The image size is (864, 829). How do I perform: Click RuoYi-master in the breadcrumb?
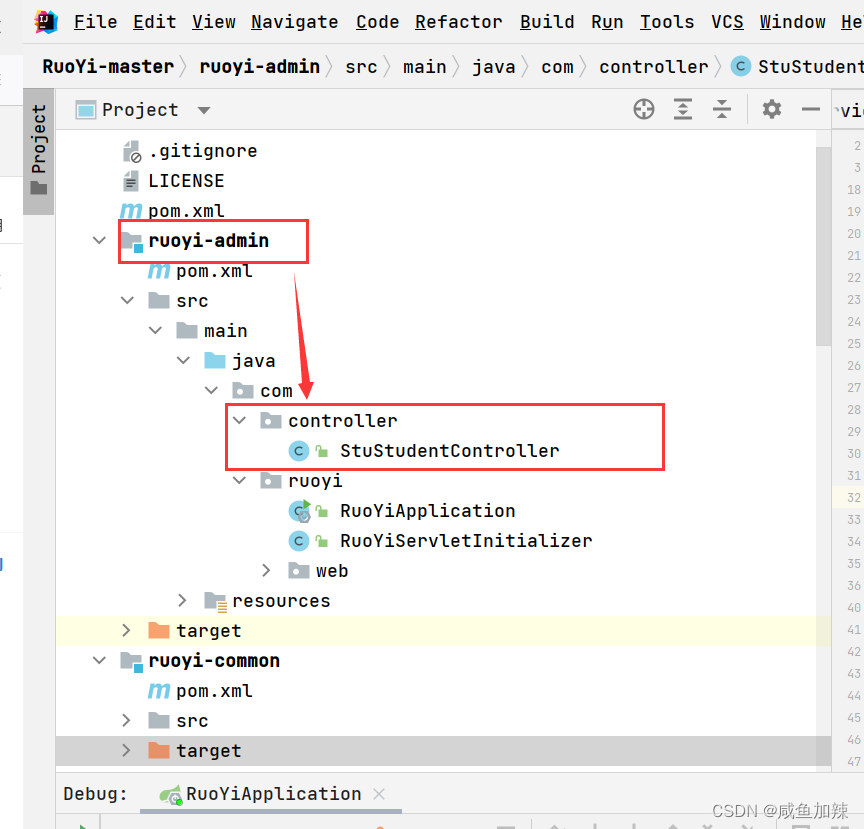coord(108,67)
